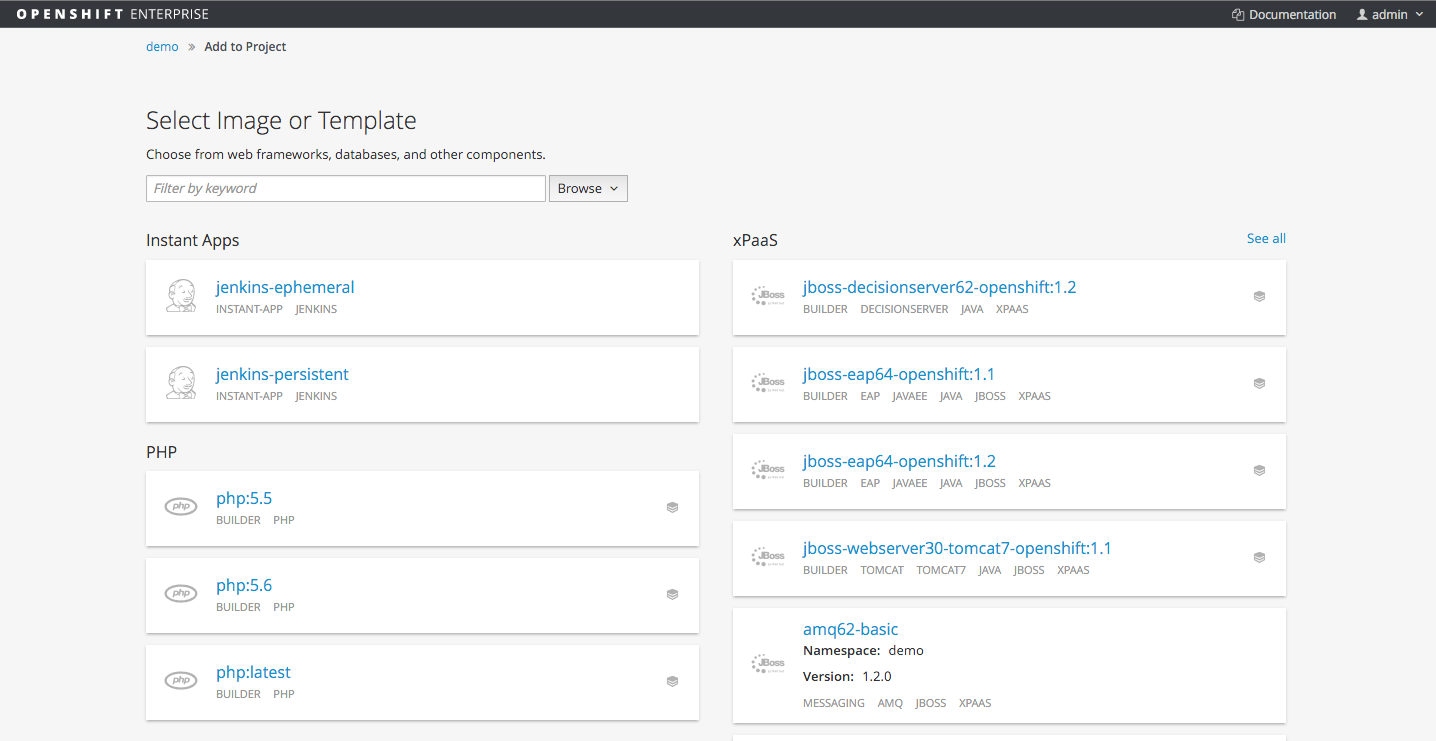Screen dimensions: 1436x741
Task: Click the xPaaS section heading
Action: pos(755,240)
